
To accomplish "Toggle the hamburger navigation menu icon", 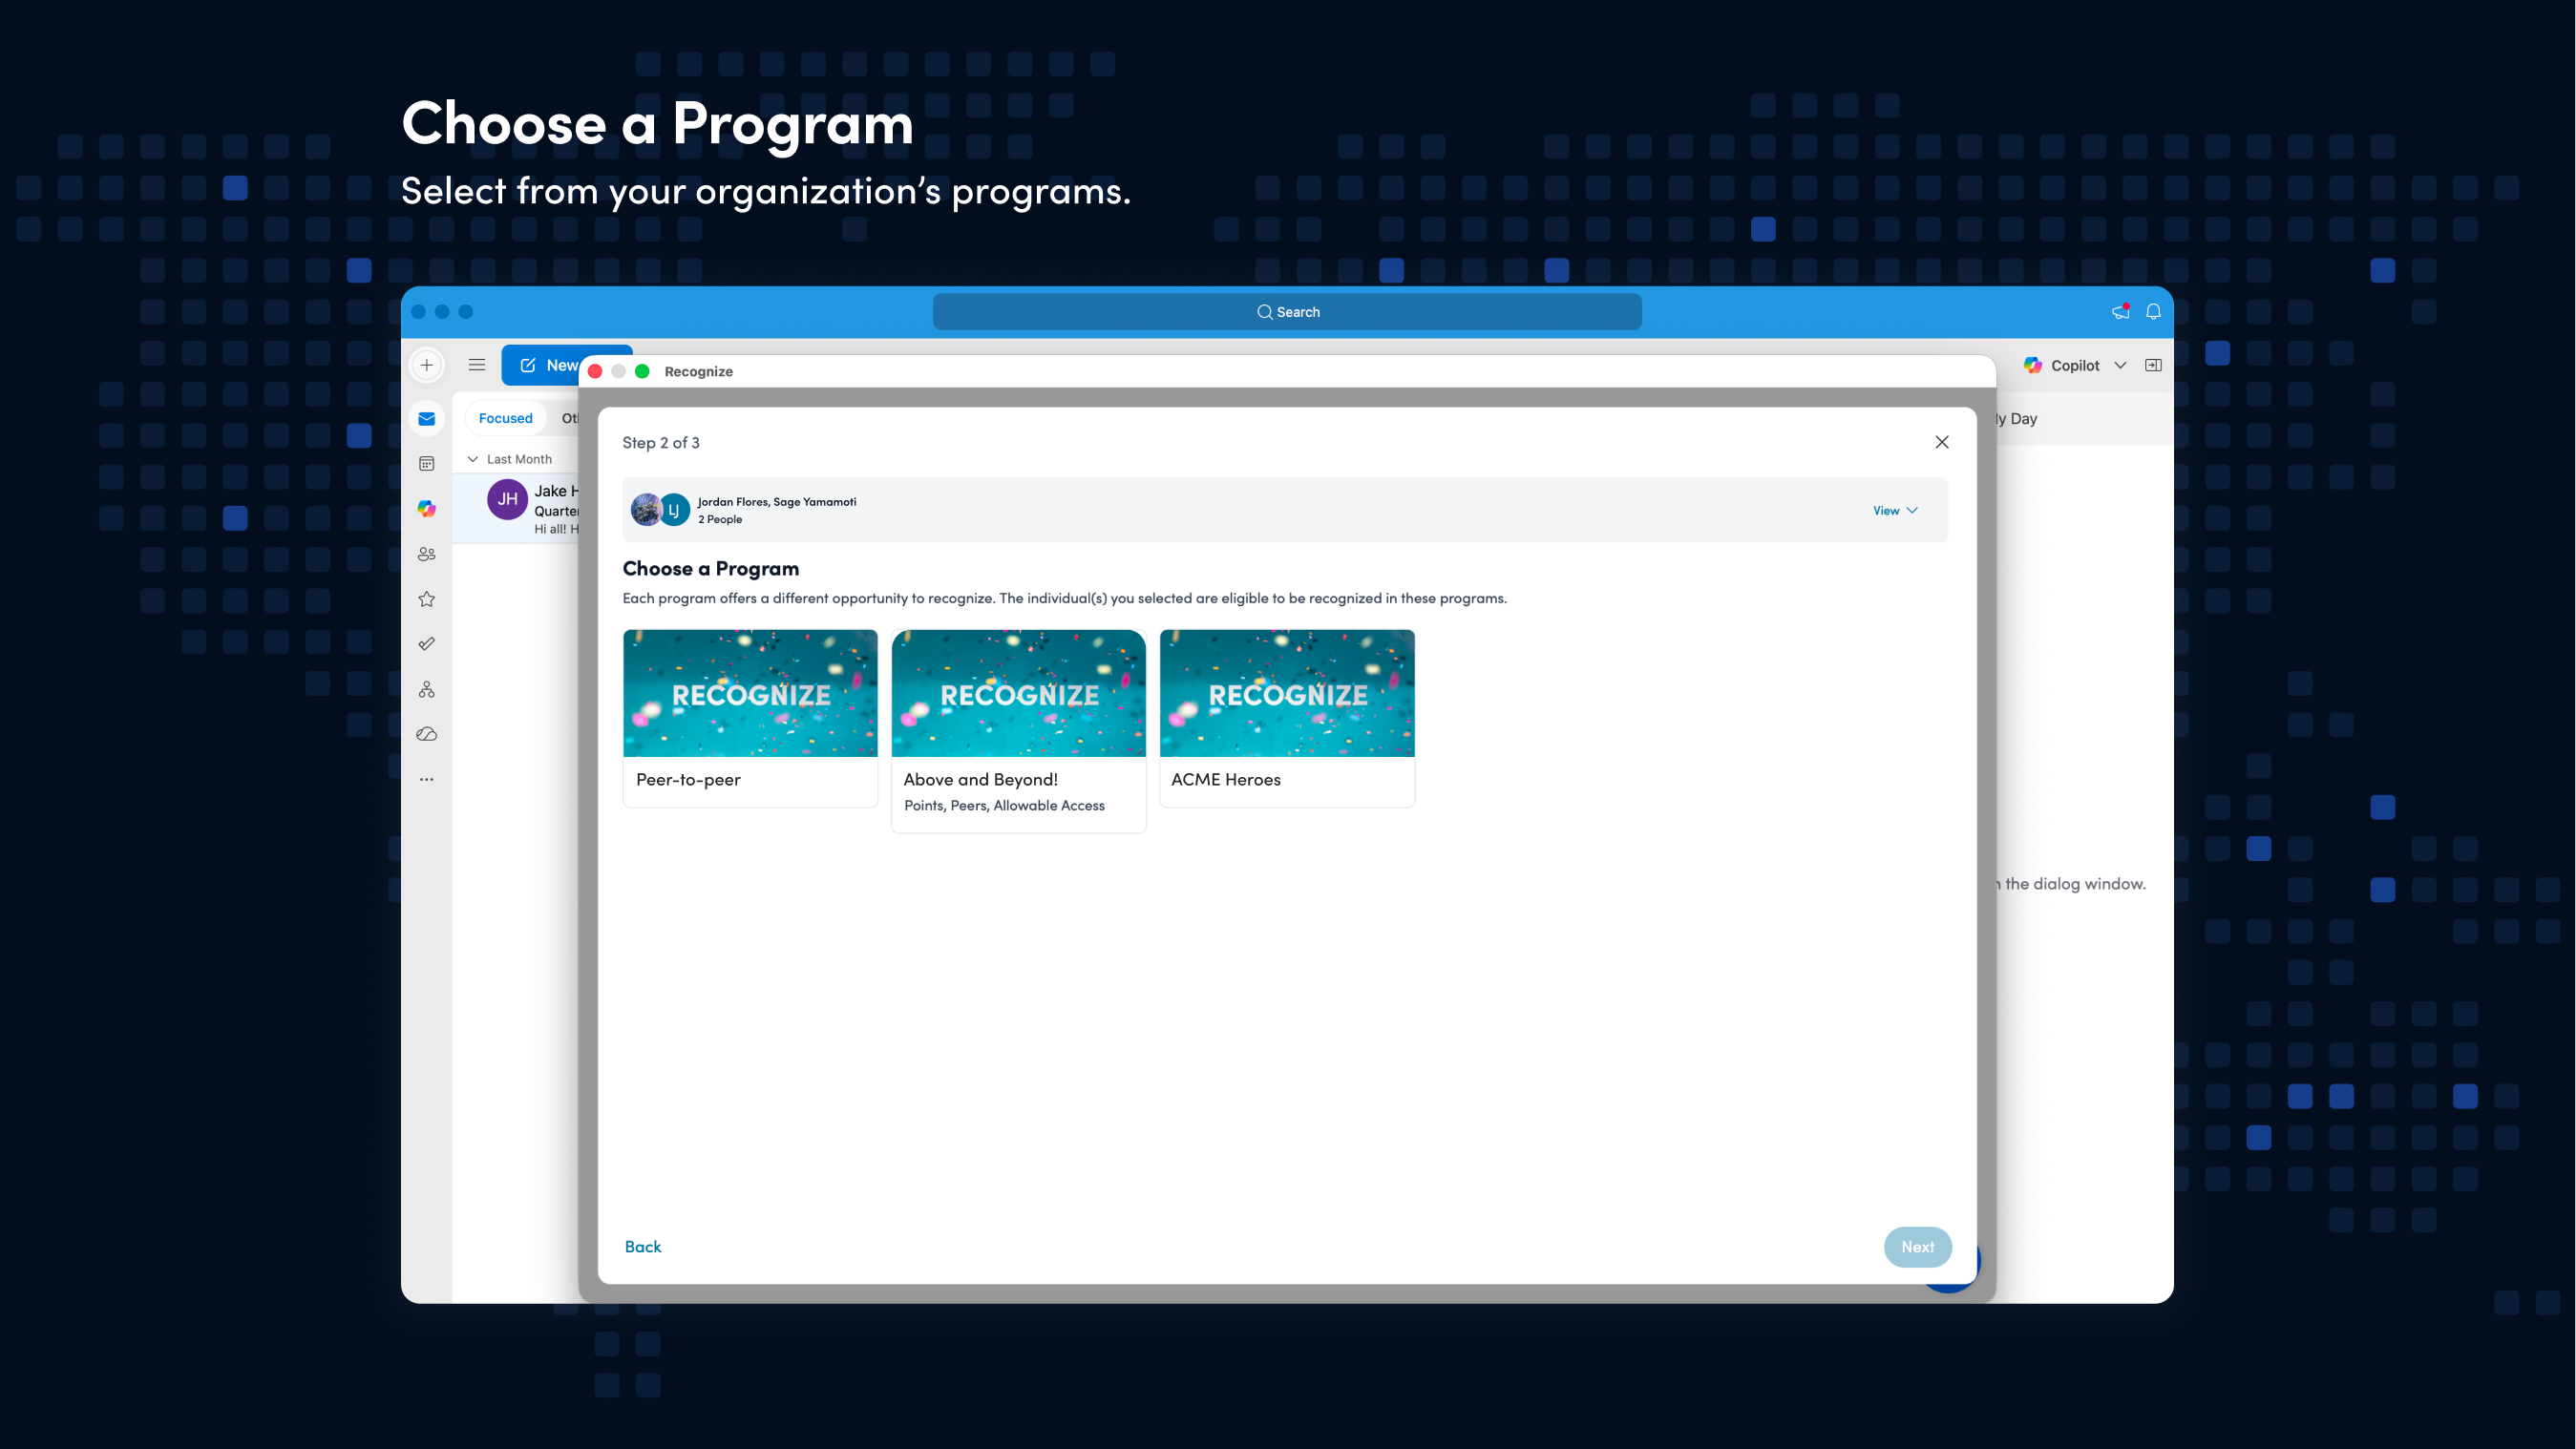I will coord(477,365).
